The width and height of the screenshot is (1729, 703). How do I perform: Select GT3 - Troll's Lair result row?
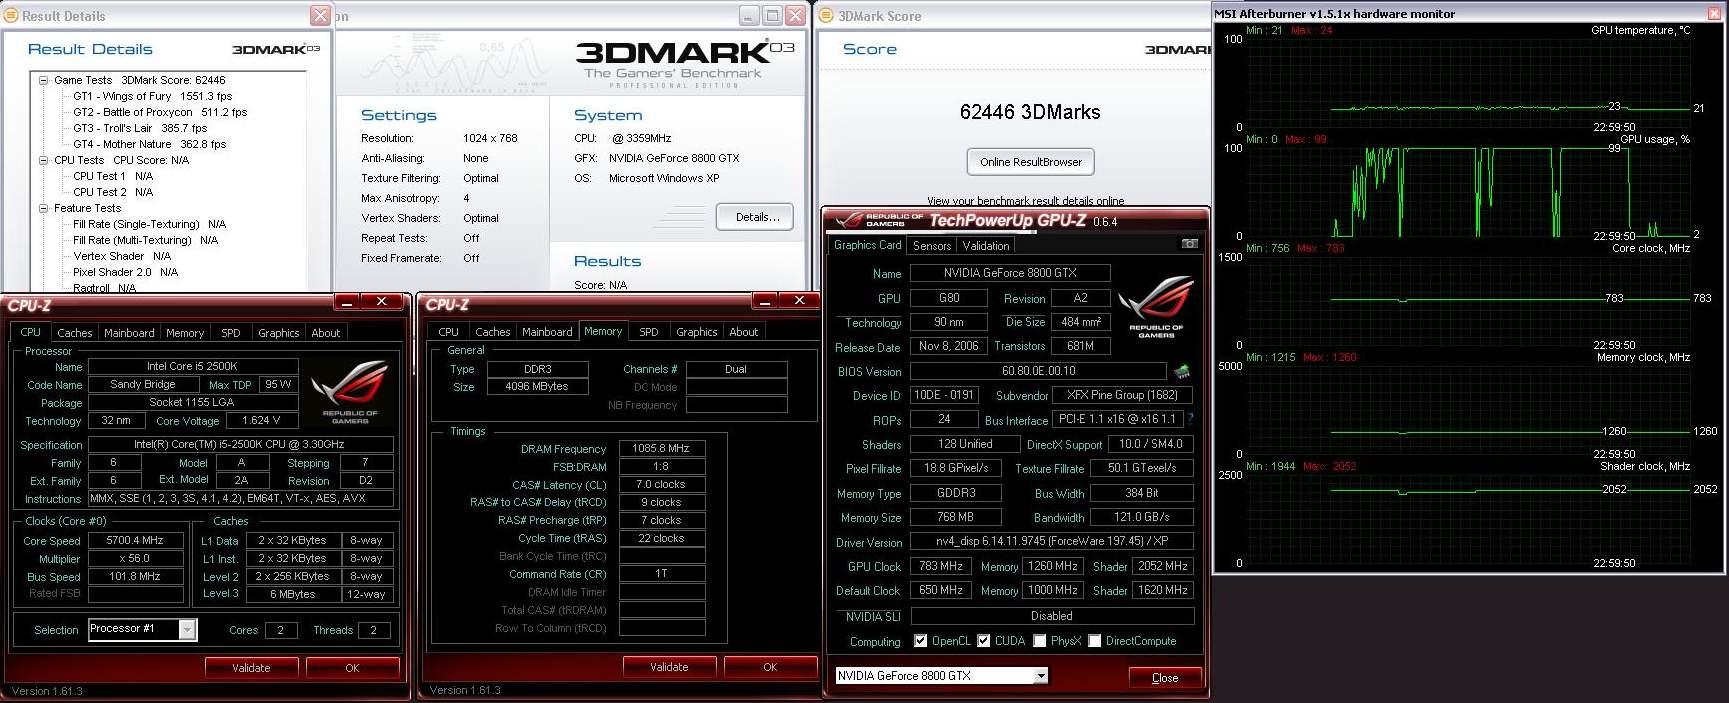[140, 128]
